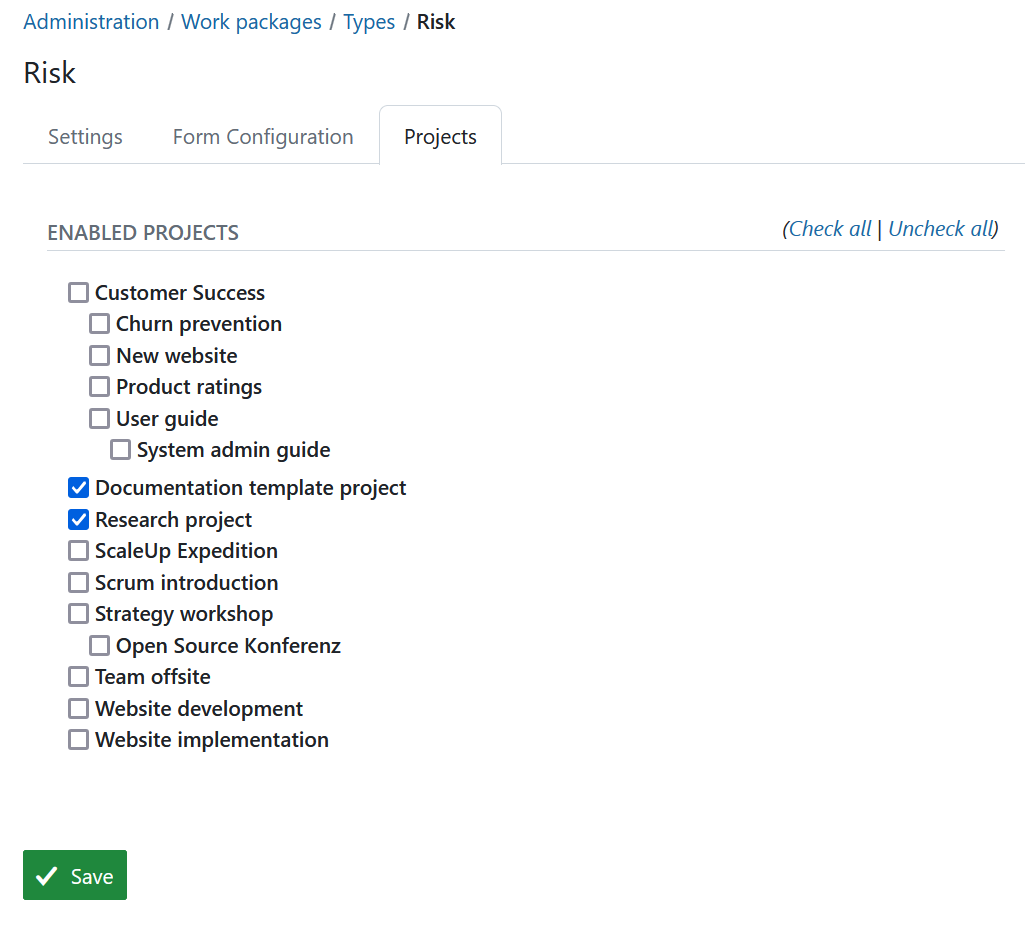This screenshot has width=1025, height=935.
Task: Uncheck the Research project
Action: point(78,519)
